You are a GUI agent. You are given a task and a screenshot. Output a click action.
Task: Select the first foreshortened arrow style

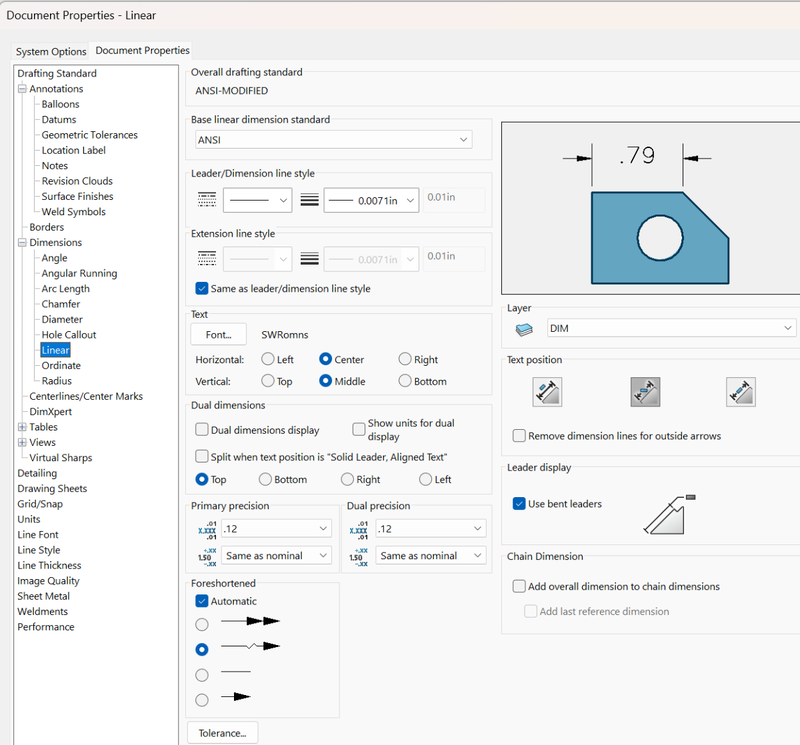point(202,624)
